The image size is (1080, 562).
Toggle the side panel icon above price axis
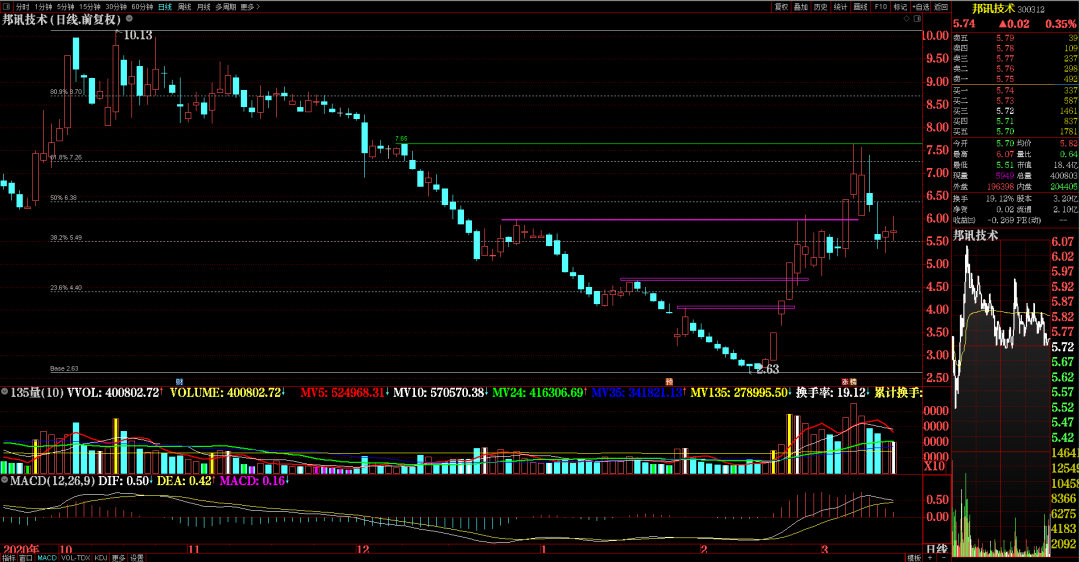917,19
